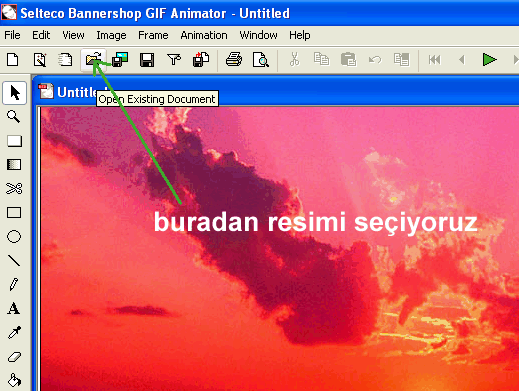Select the Pencil tool

click(14, 284)
